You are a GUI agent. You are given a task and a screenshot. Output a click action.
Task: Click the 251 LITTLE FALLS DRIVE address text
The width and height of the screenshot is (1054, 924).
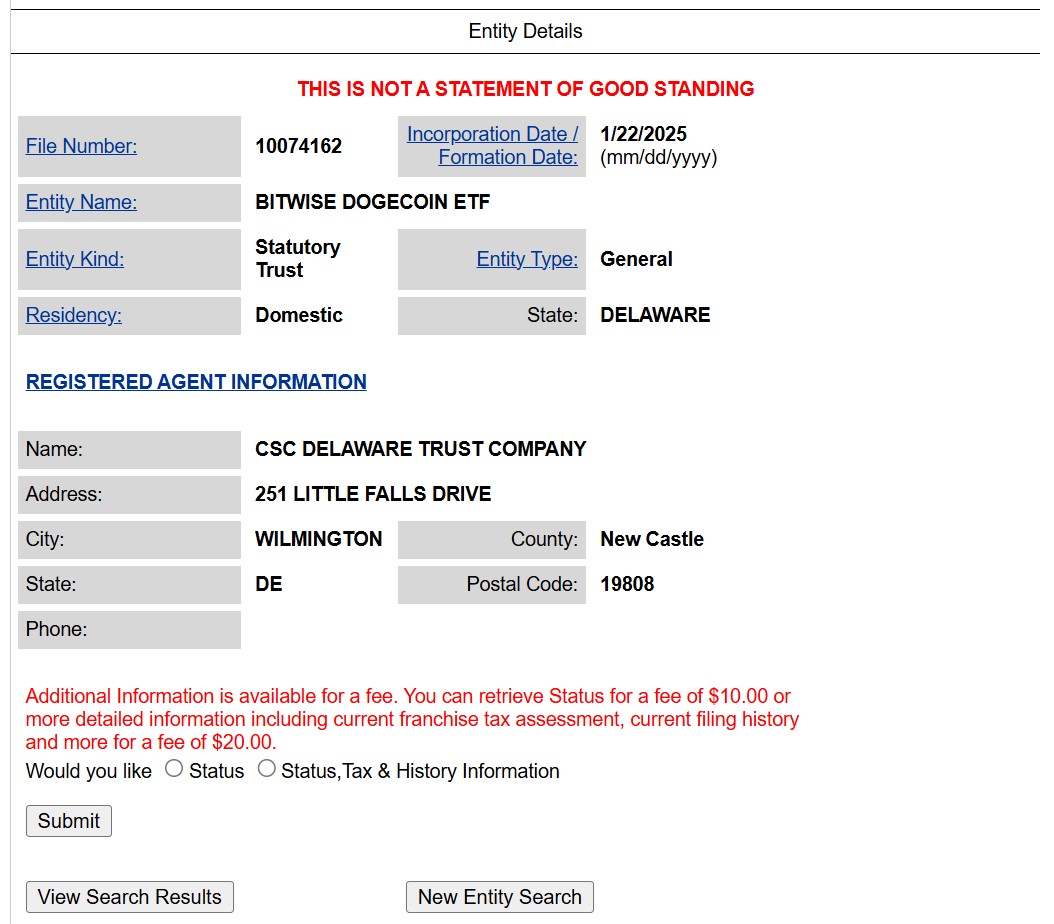click(372, 494)
